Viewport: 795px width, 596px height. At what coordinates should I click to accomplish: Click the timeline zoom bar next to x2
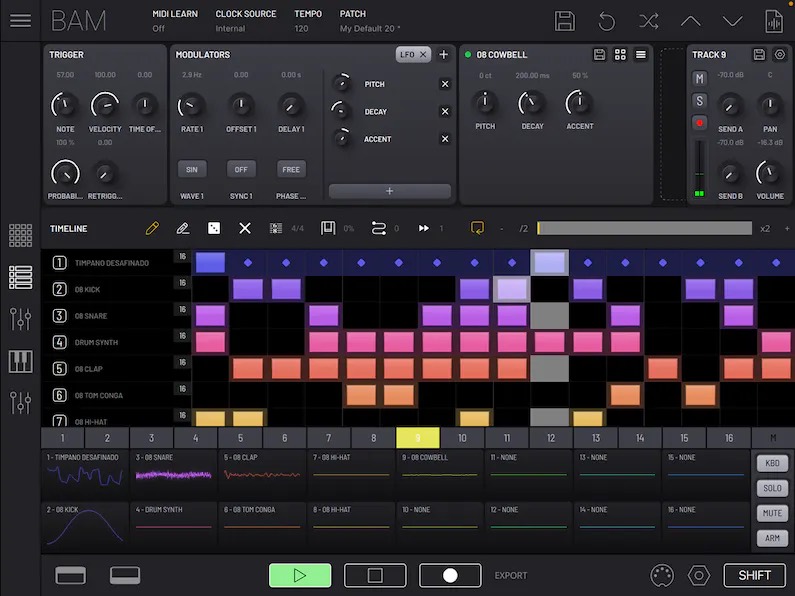coord(644,228)
